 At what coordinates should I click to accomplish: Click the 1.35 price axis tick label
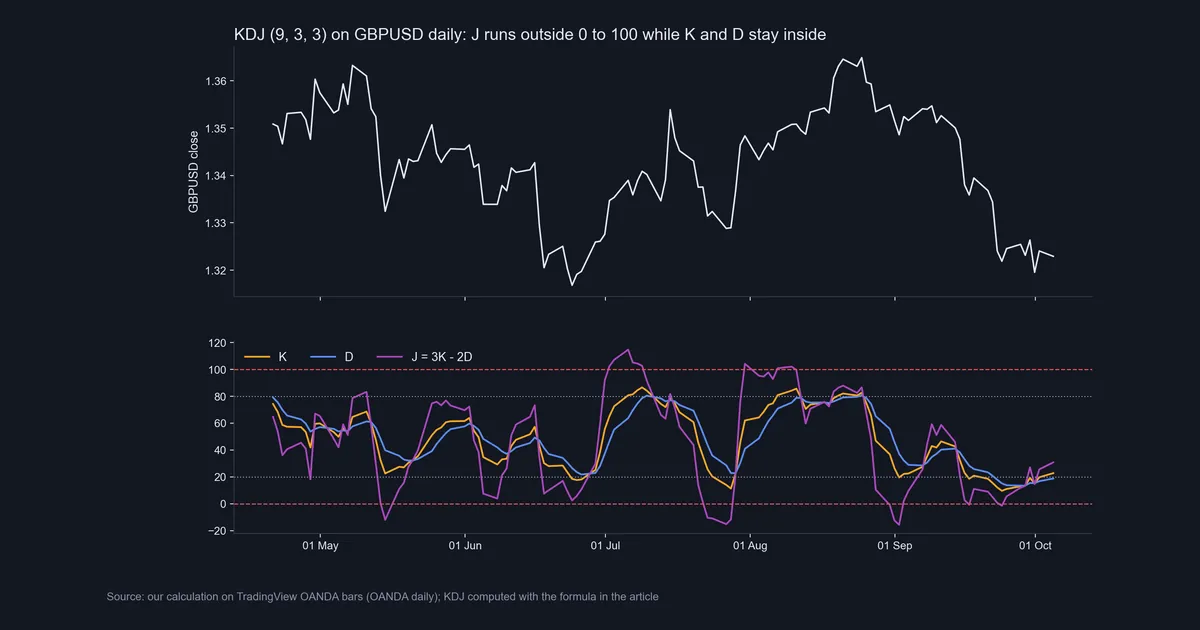(x=217, y=128)
